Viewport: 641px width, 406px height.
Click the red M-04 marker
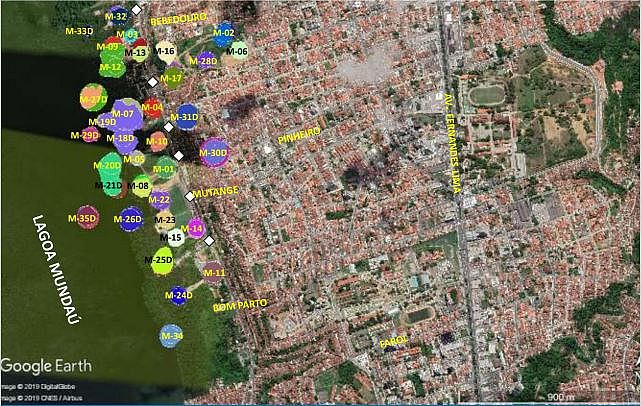152,107
